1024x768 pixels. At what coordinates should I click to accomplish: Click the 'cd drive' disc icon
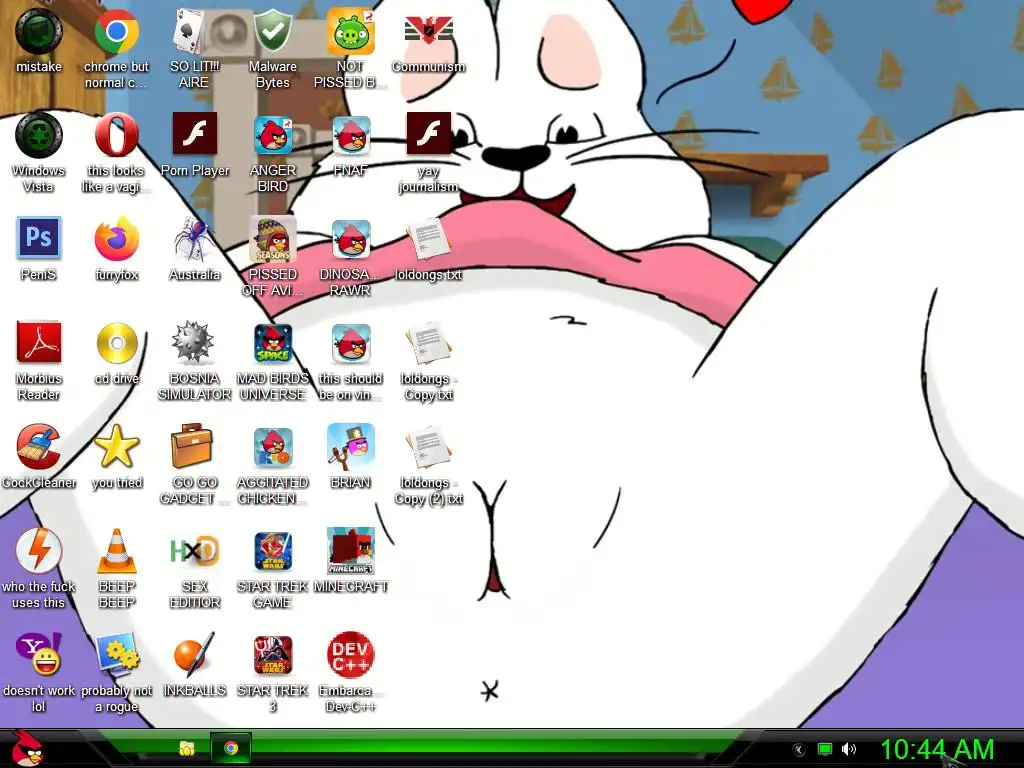click(x=116, y=343)
